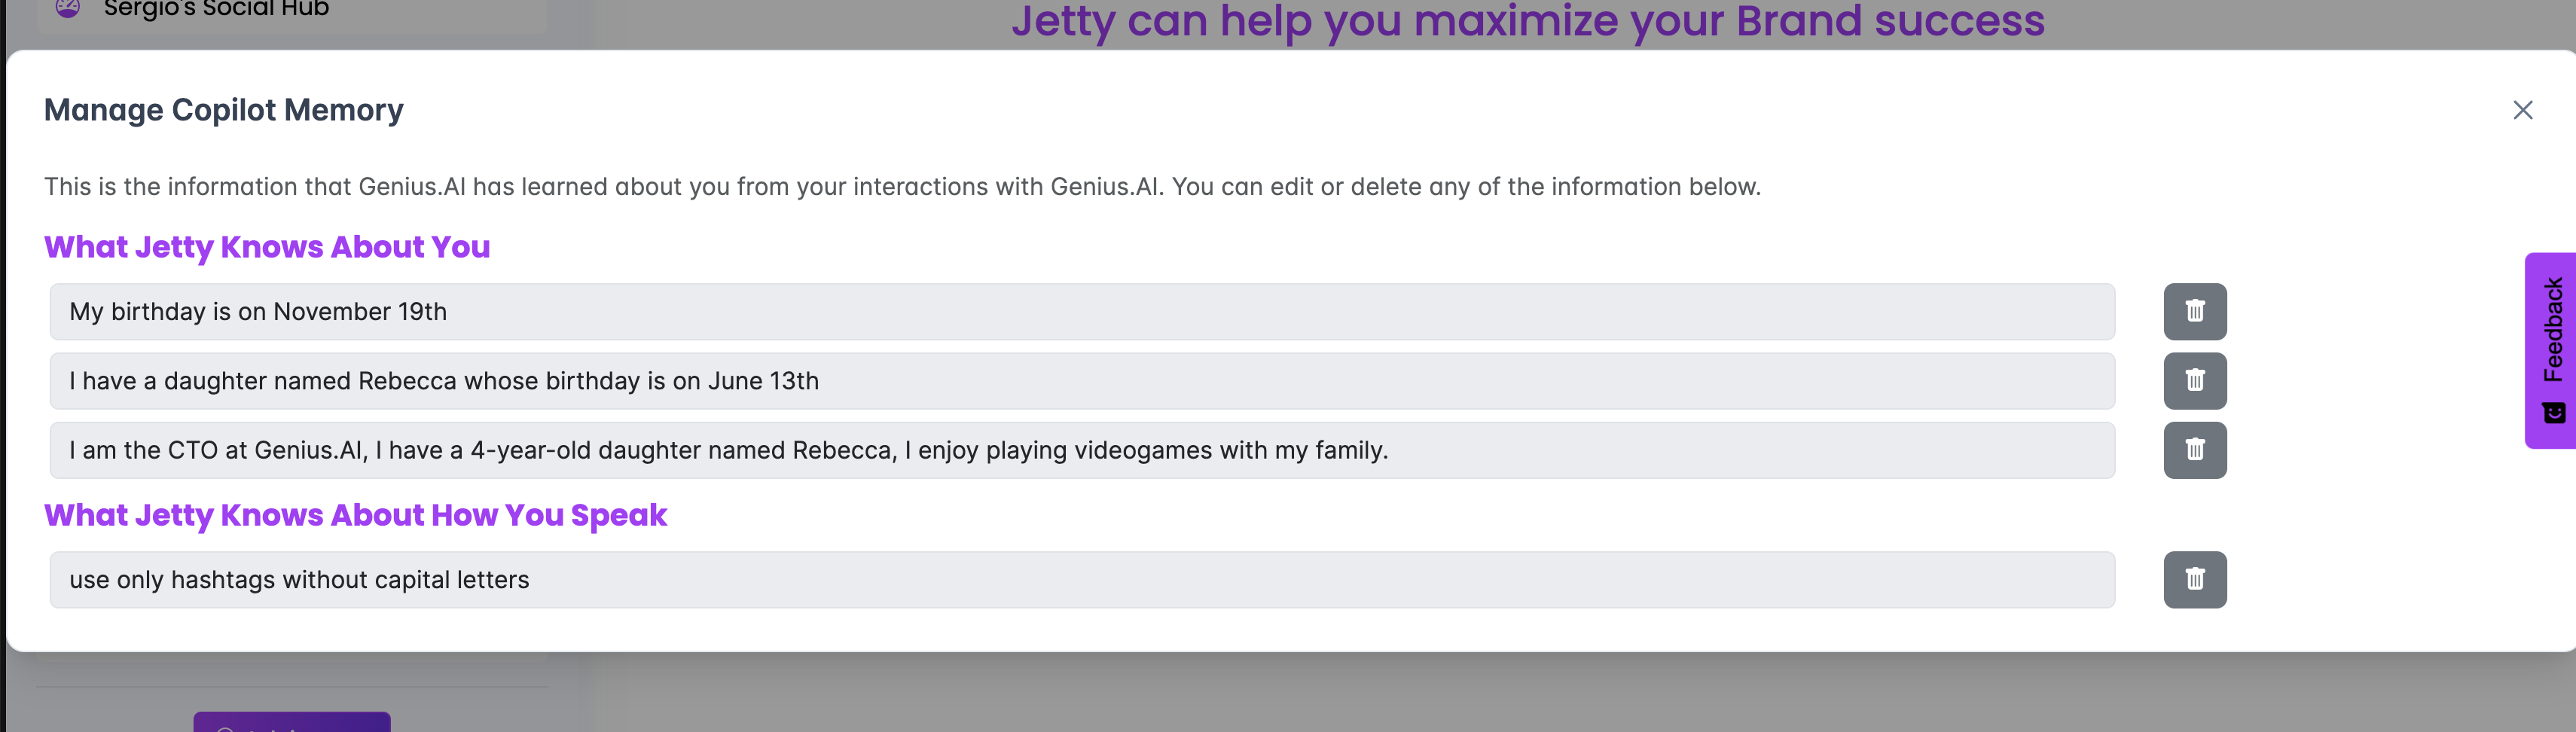Screen dimensions: 2576x732
Task: Edit the 'I am the CTO at Genius.AI' memory field
Action: 1082,450
